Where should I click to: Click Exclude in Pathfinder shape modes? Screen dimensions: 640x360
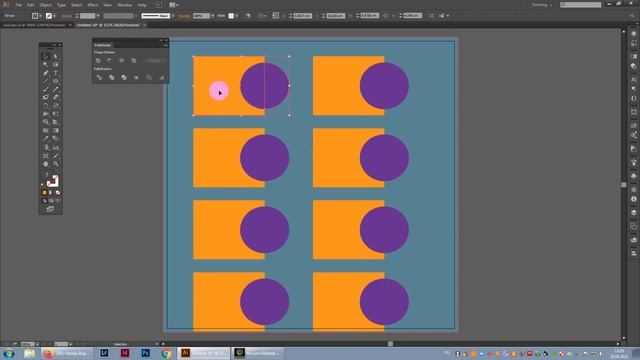(x=133, y=60)
